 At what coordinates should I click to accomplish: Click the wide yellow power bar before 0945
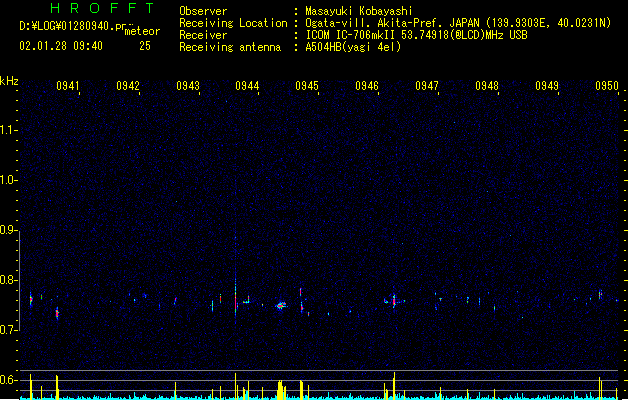click(280, 390)
